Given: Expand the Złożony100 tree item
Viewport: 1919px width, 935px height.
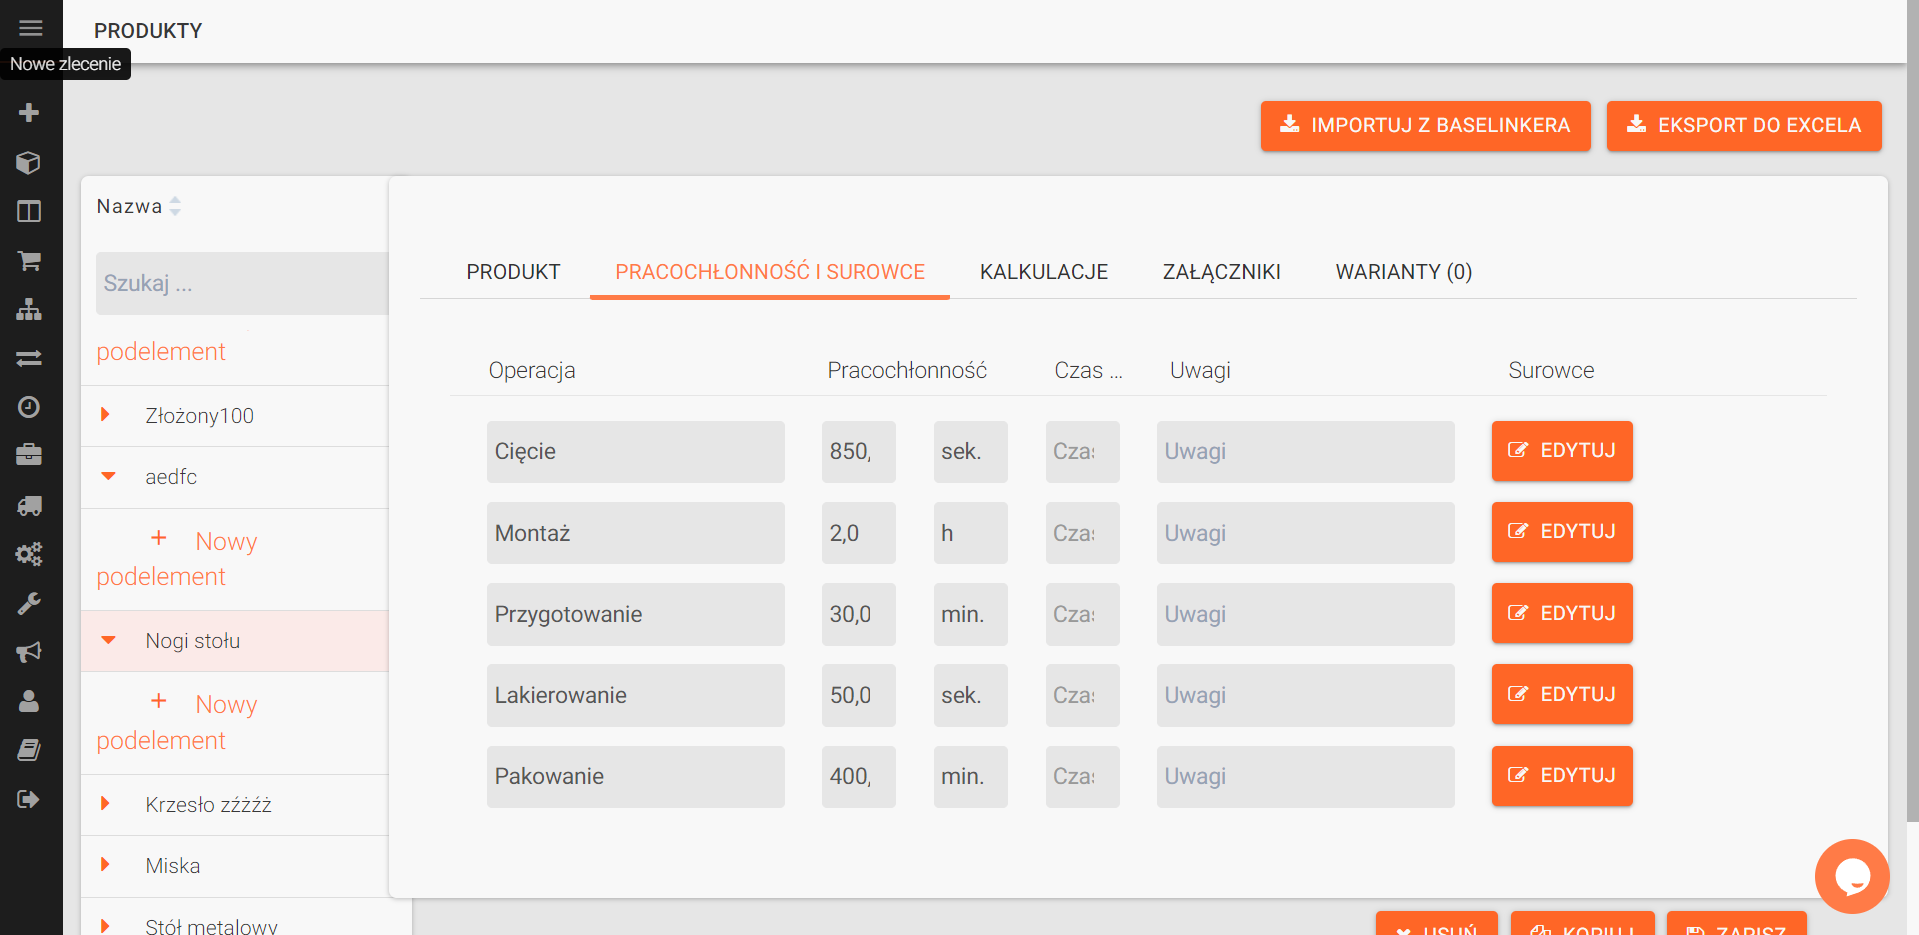Looking at the screenshot, I should 105,415.
